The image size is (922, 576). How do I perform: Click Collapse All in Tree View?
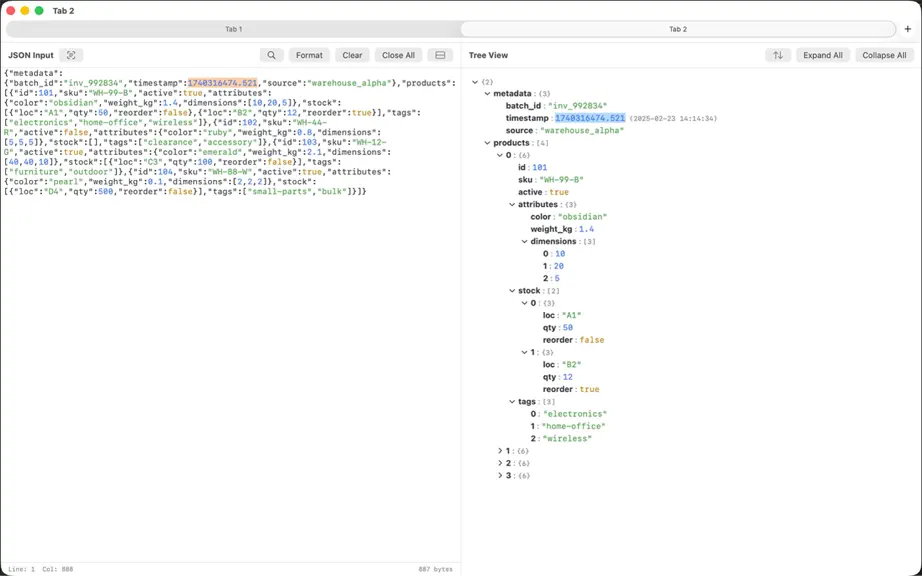tap(884, 55)
